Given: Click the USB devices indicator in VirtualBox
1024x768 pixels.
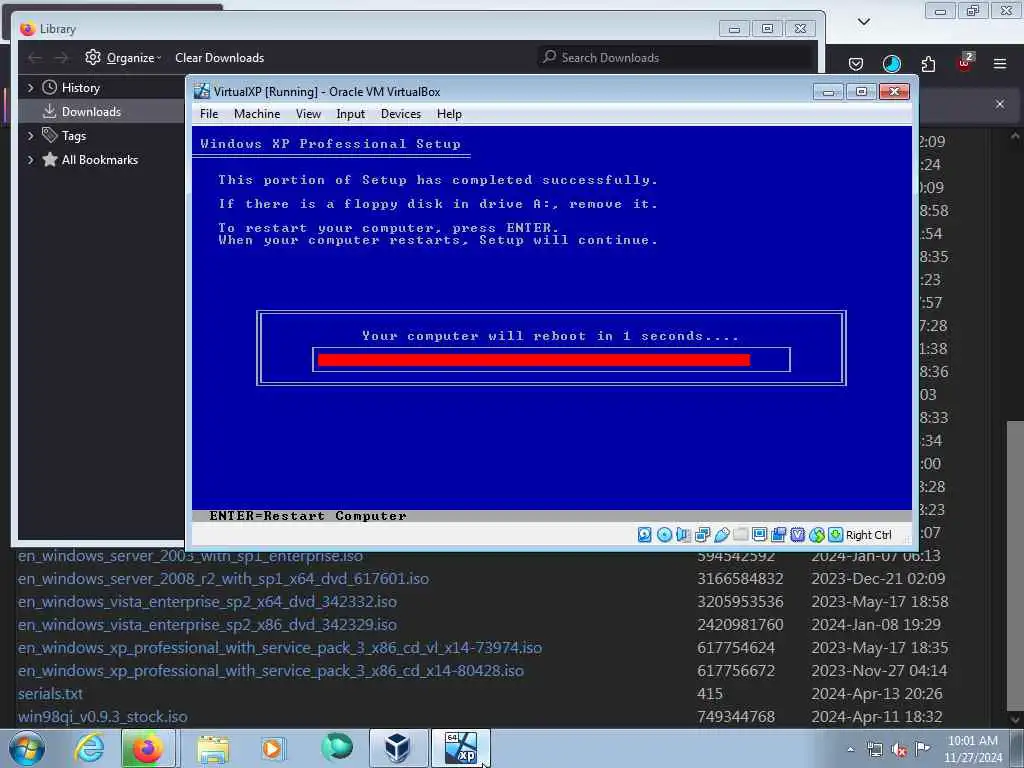Looking at the screenshot, I should 722,535.
